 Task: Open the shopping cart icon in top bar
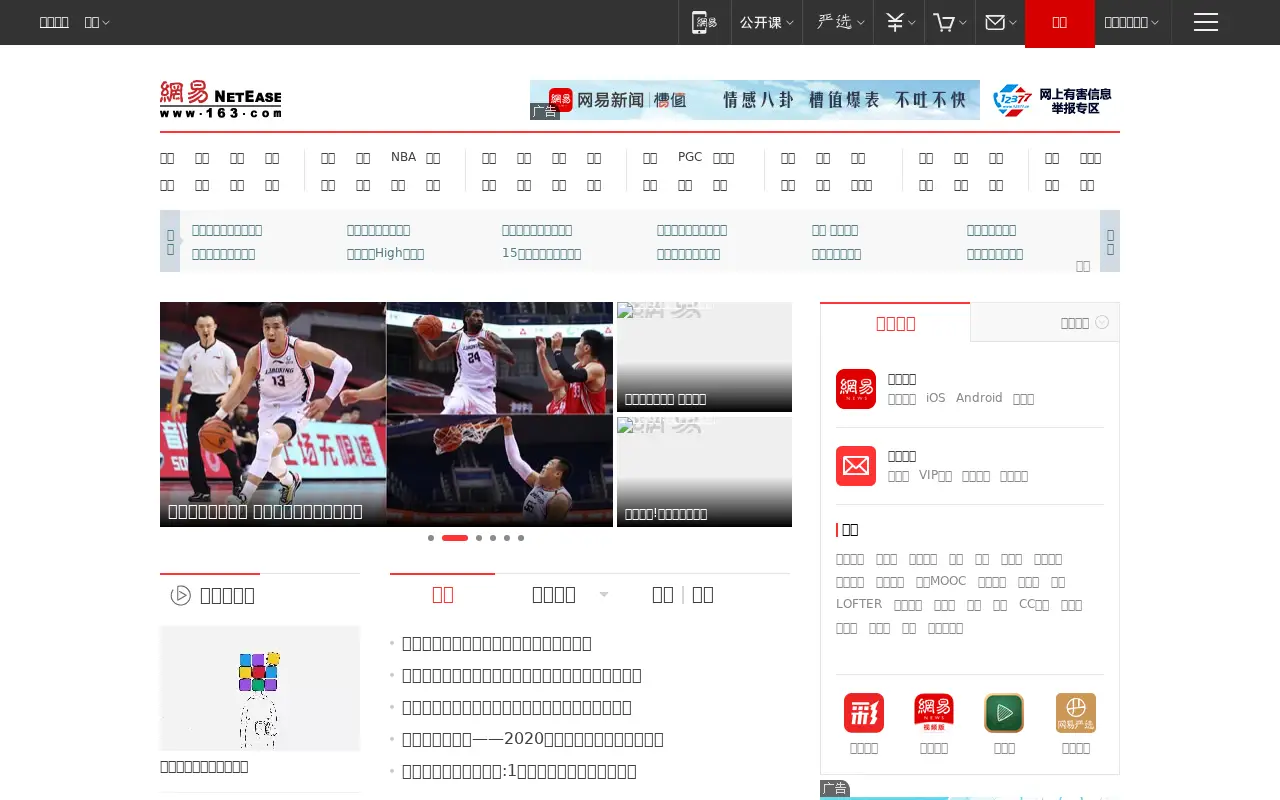pos(944,22)
